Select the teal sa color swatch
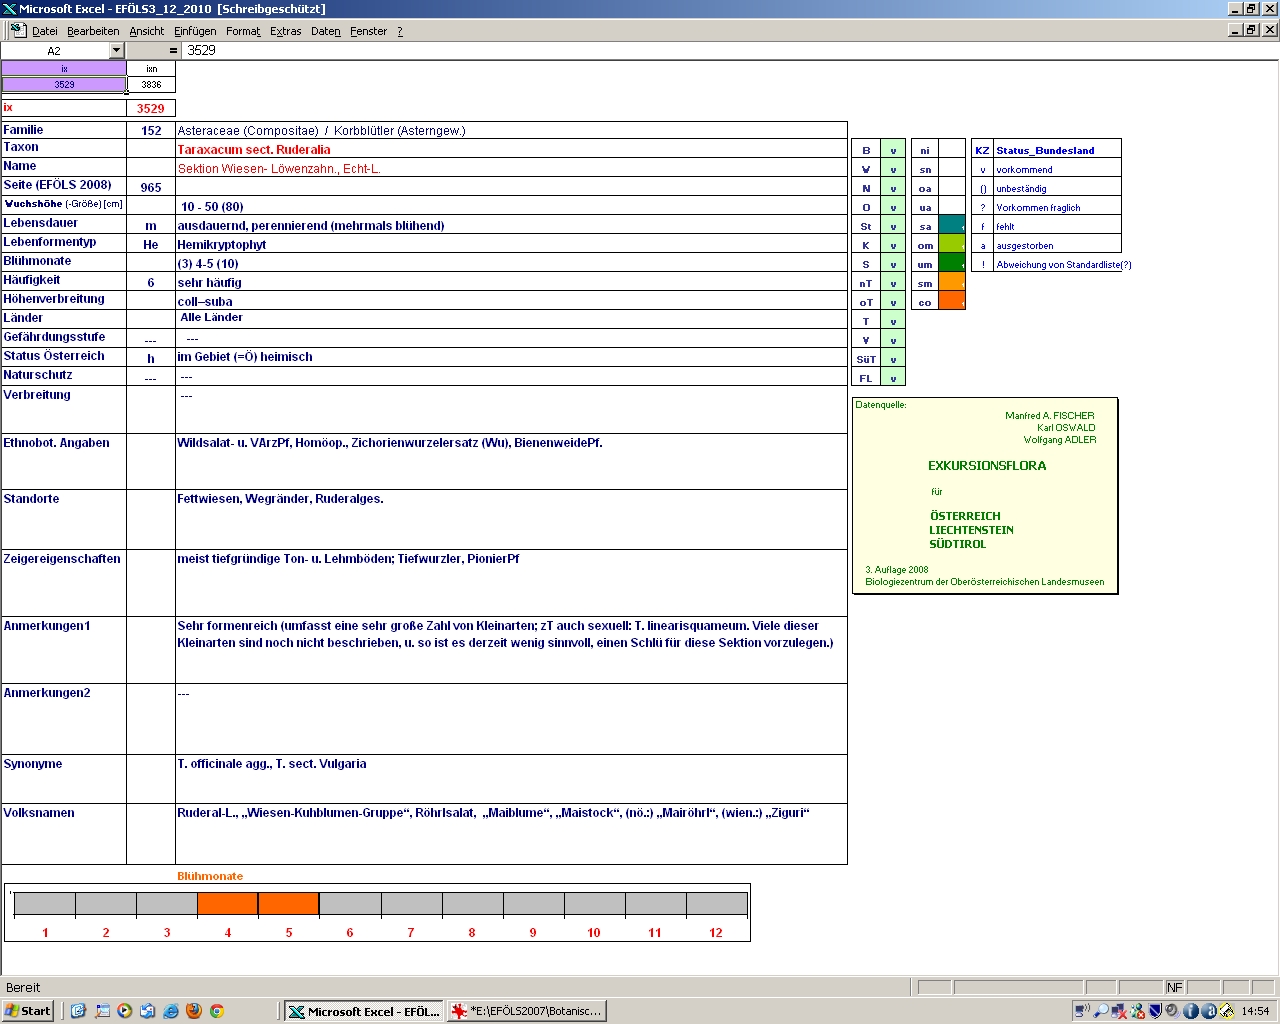The width and height of the screenshot is (1280, 1024). (x=952, y=226)
